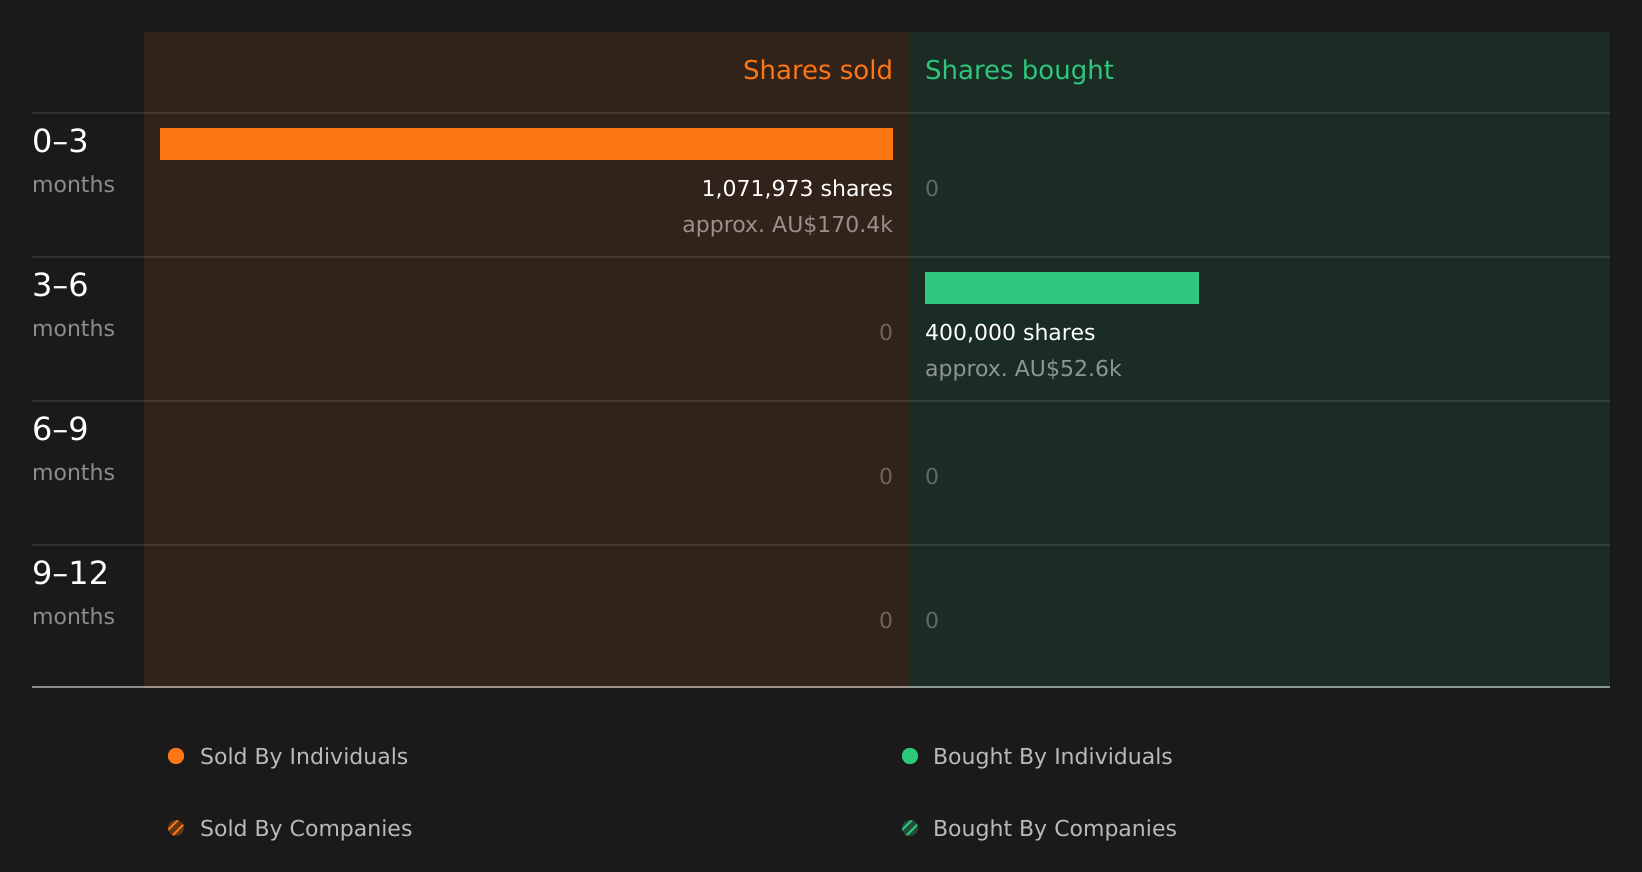The height and width of the screenshot is (872, 1642).
Task: Click the 6–9 months row label
Action: pyautogui.click(x=73, y=449)
